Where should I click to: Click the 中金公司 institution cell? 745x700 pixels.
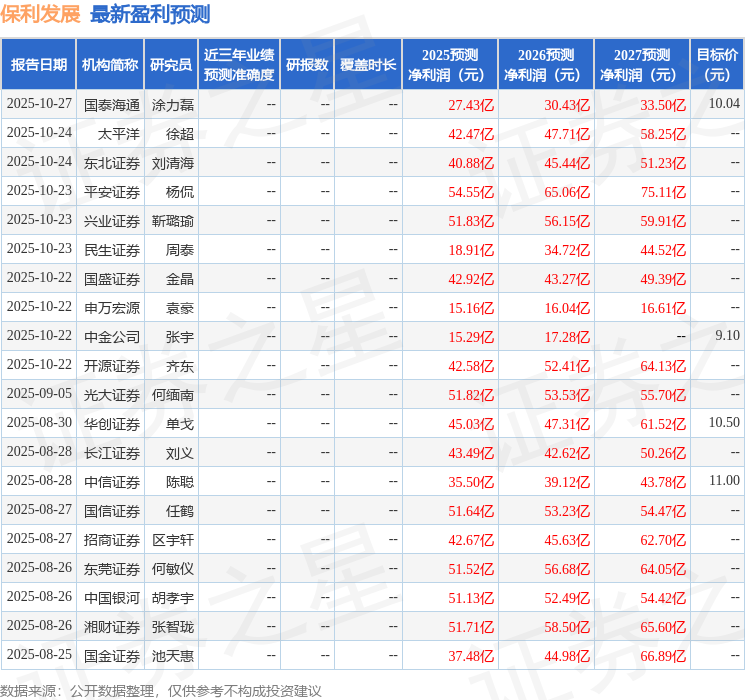click(112, 337)
